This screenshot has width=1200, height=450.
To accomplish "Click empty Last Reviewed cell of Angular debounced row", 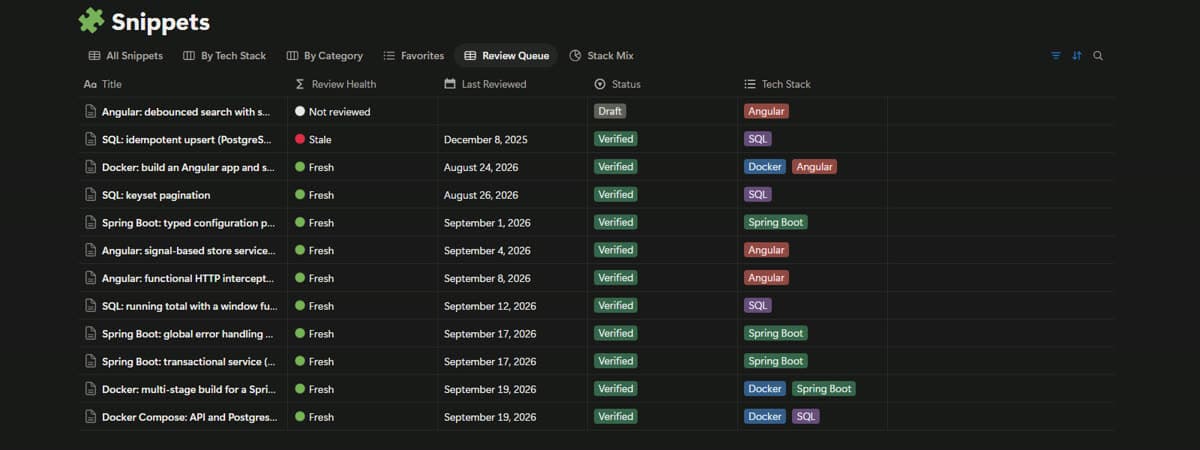I will 512,112.
